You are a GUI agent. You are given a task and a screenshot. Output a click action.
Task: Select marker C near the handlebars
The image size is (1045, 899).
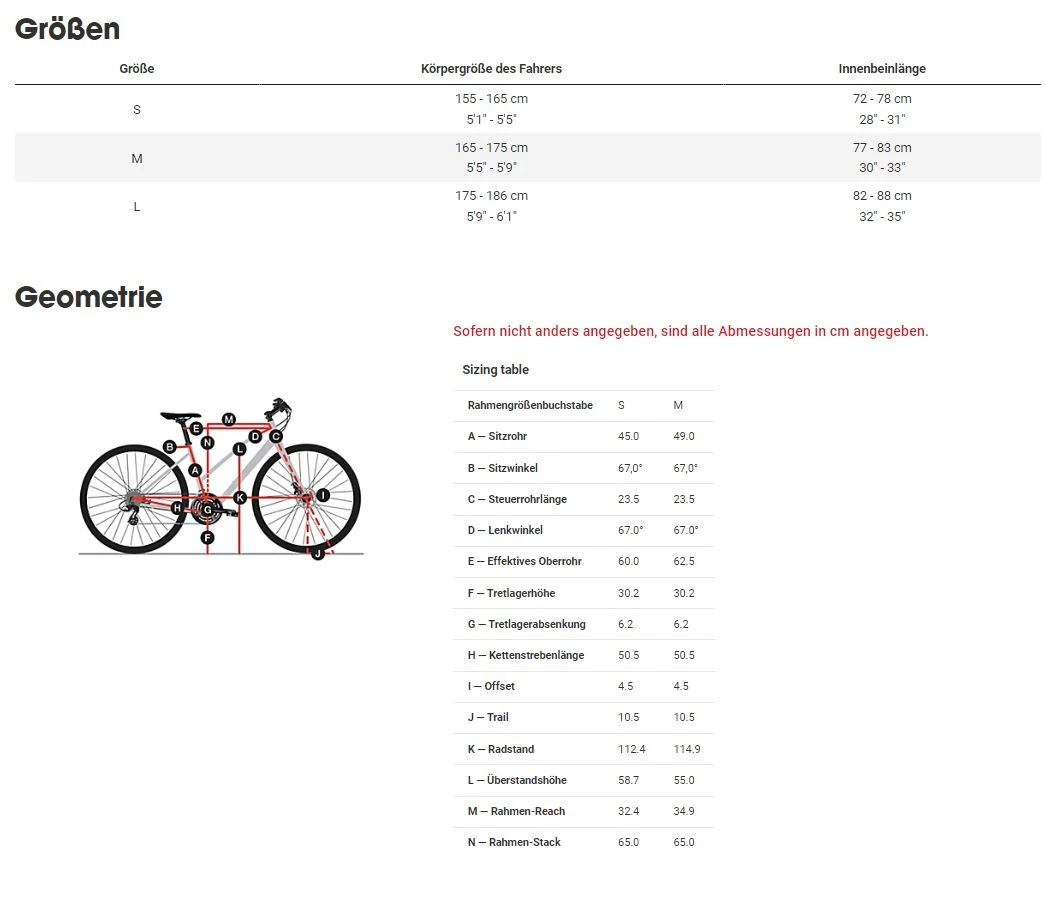276,436
